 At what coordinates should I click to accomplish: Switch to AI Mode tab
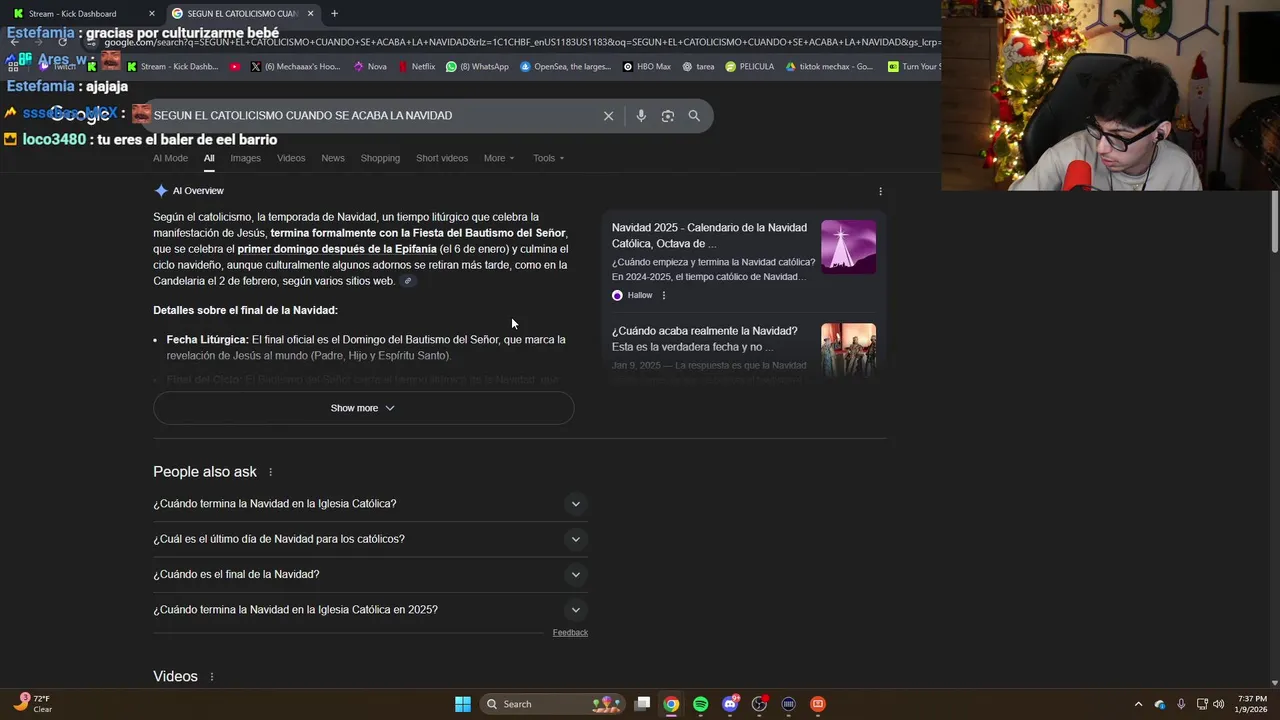coord(170,158)
